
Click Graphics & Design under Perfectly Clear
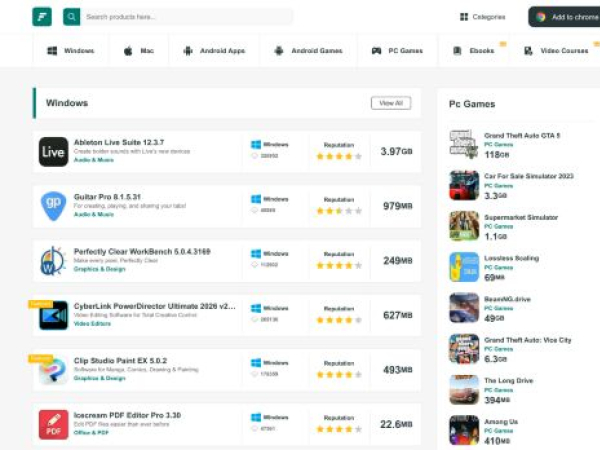(x=99, y=269)
